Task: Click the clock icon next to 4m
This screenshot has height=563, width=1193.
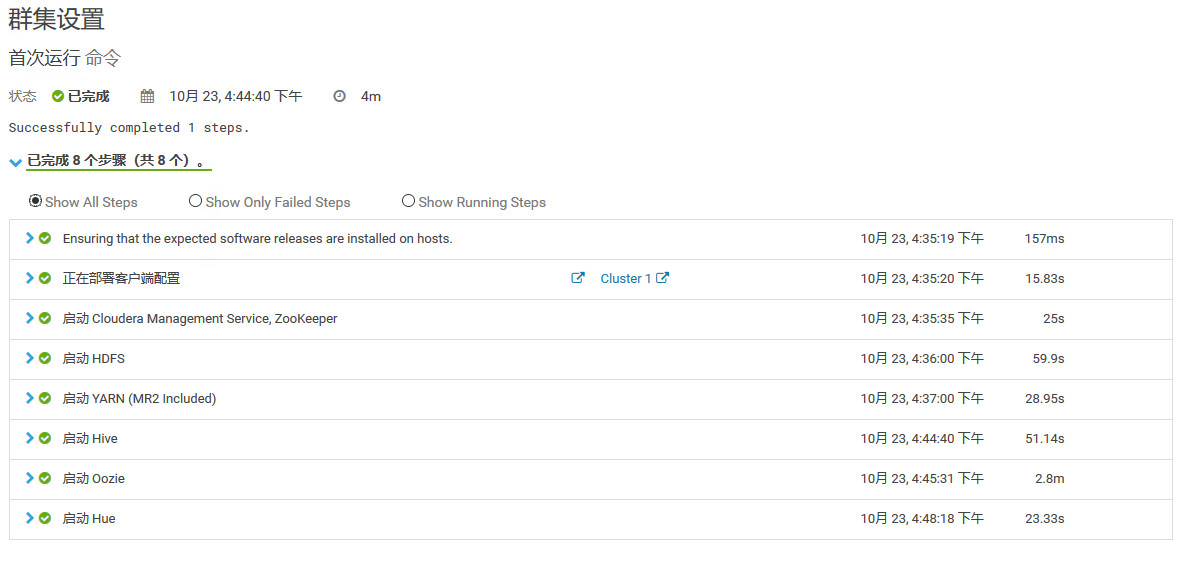Action: click(339, 97)
